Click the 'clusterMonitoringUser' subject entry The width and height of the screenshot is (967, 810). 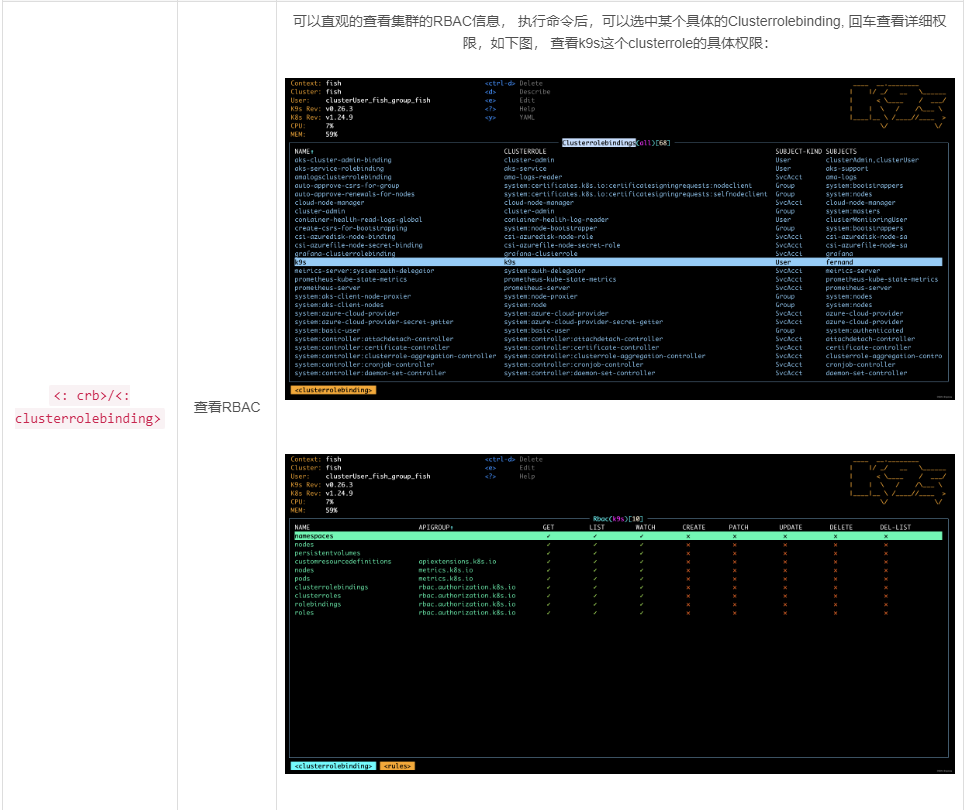pyautogui.click(x=866, y=220)
